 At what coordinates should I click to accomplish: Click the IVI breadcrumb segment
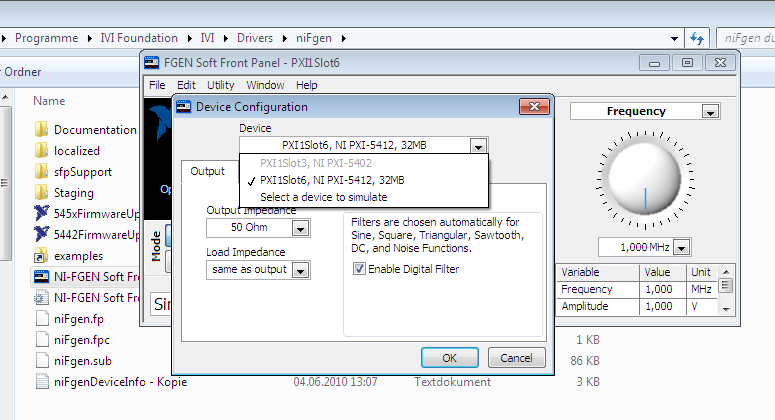207,38
